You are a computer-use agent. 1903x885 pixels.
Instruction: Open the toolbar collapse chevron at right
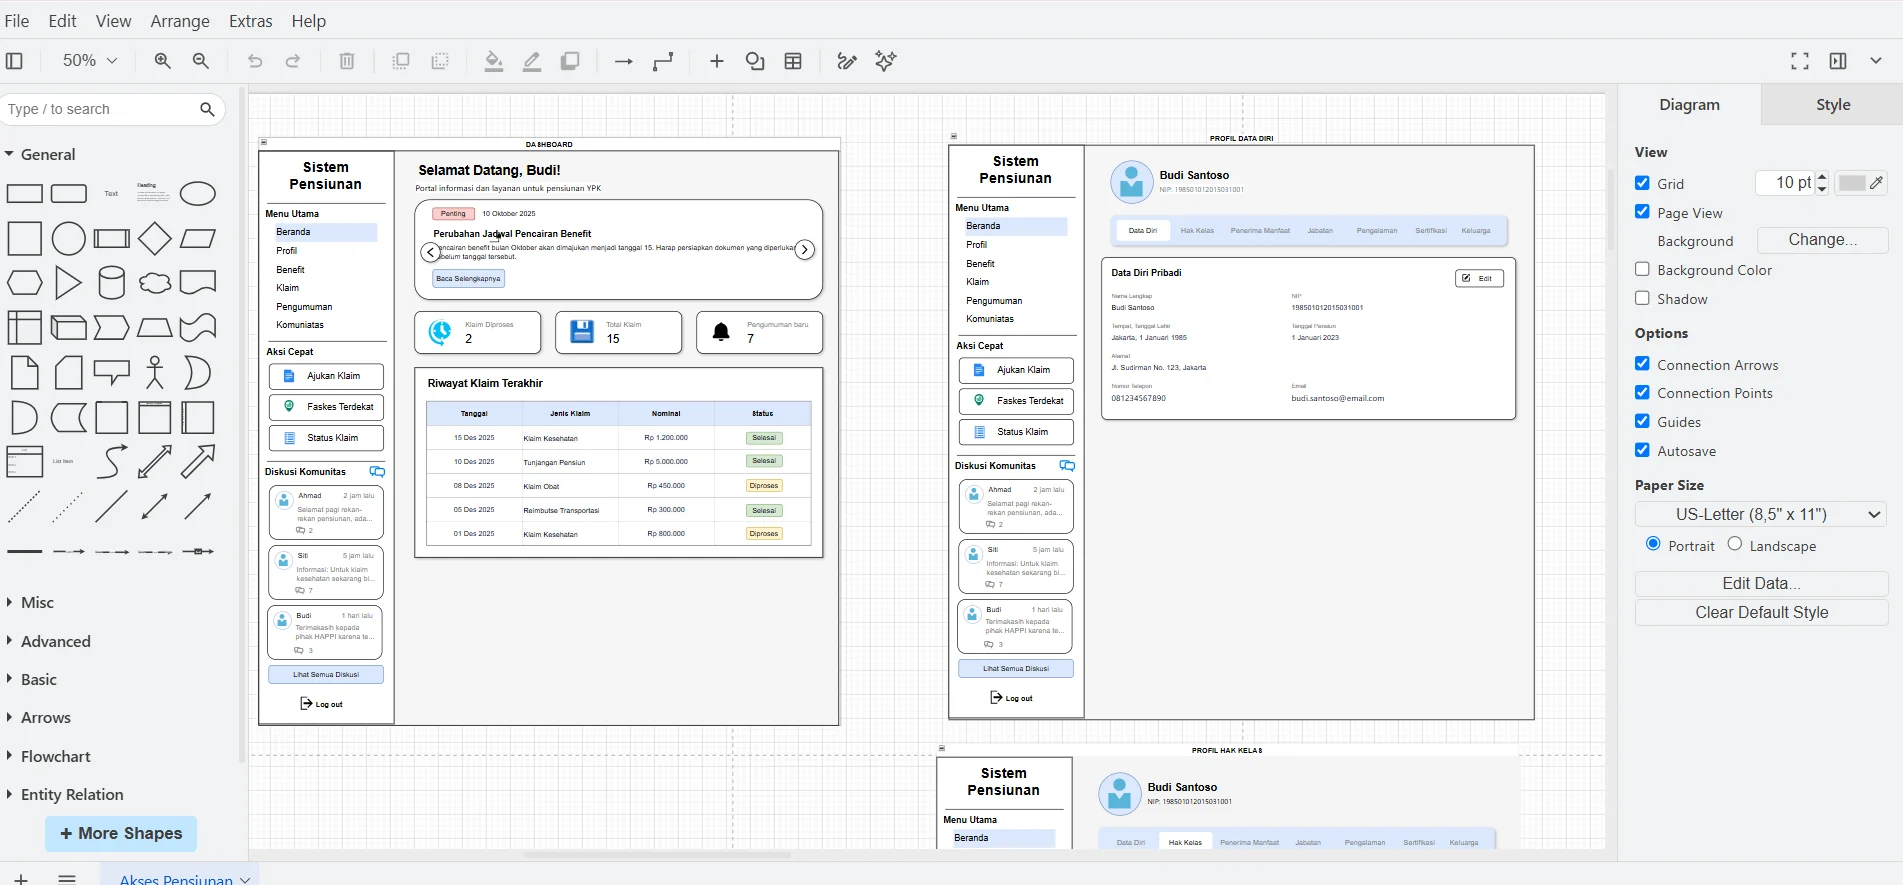tap(1876, 61)
